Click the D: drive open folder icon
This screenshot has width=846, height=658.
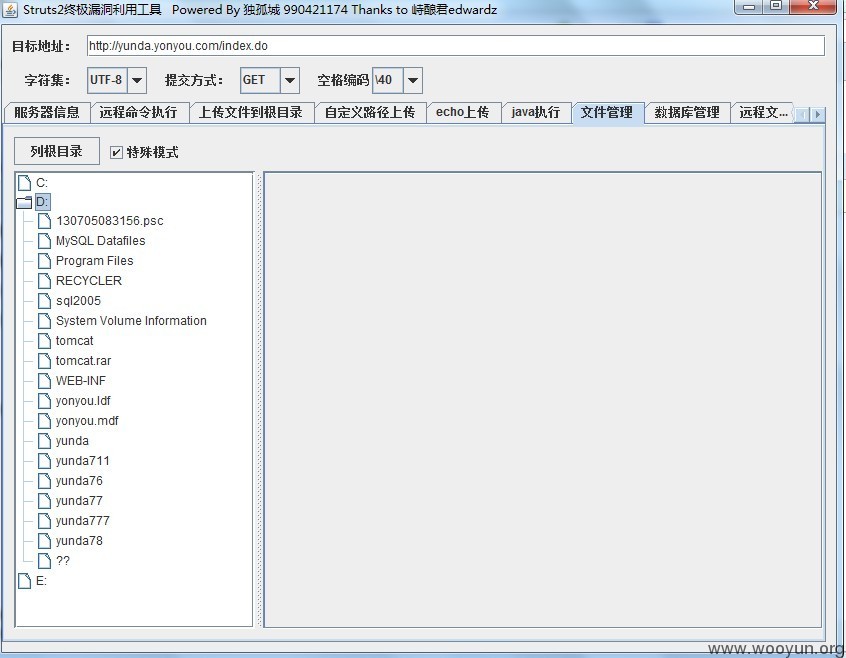pyautogui.click(x=24, y=203)
